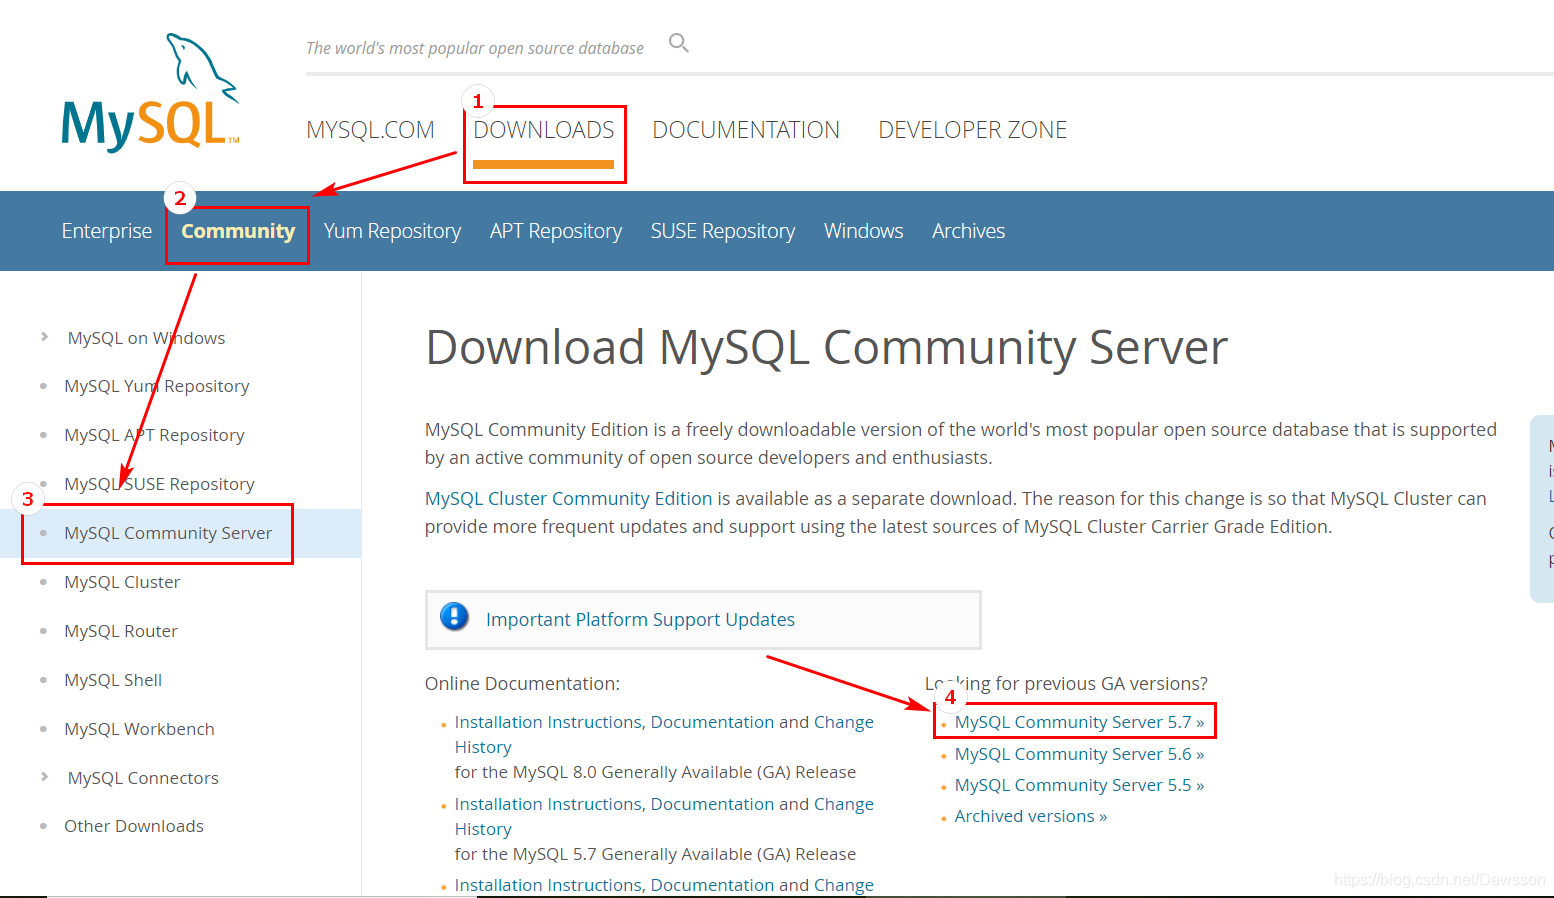Select the Community tab

[236, 231]
